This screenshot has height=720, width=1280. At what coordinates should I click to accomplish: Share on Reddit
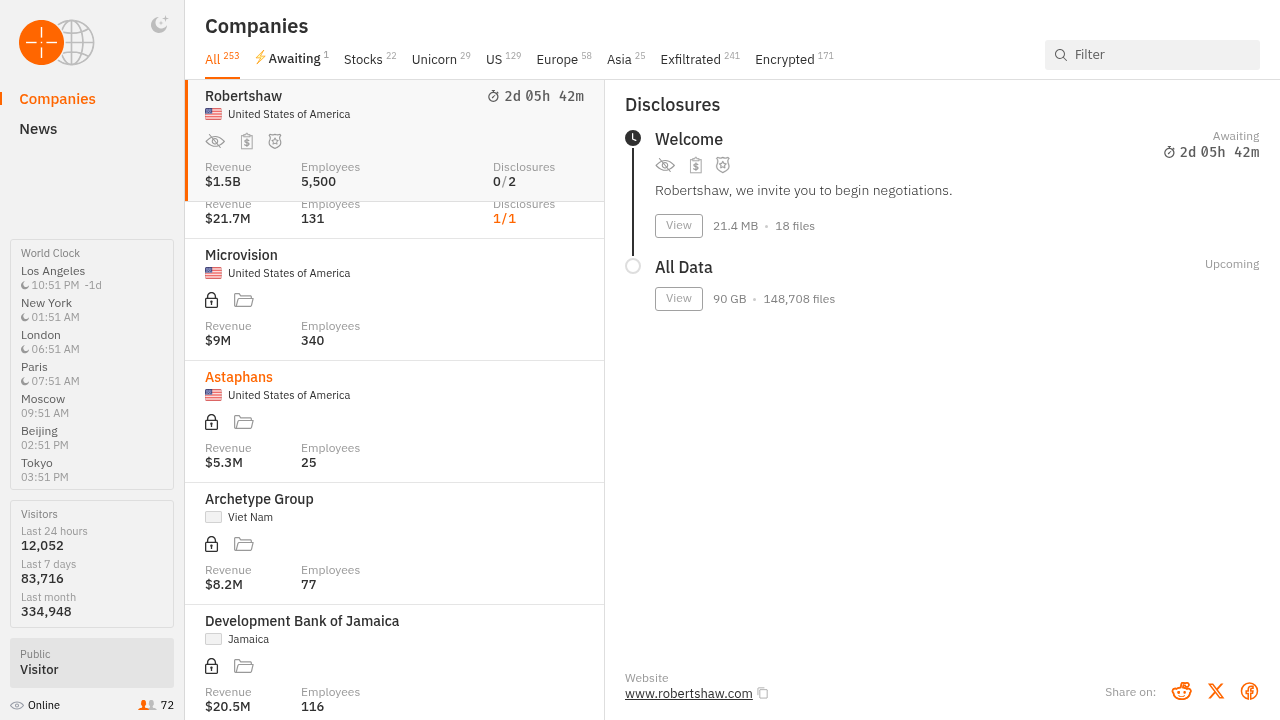[1182, 691]
